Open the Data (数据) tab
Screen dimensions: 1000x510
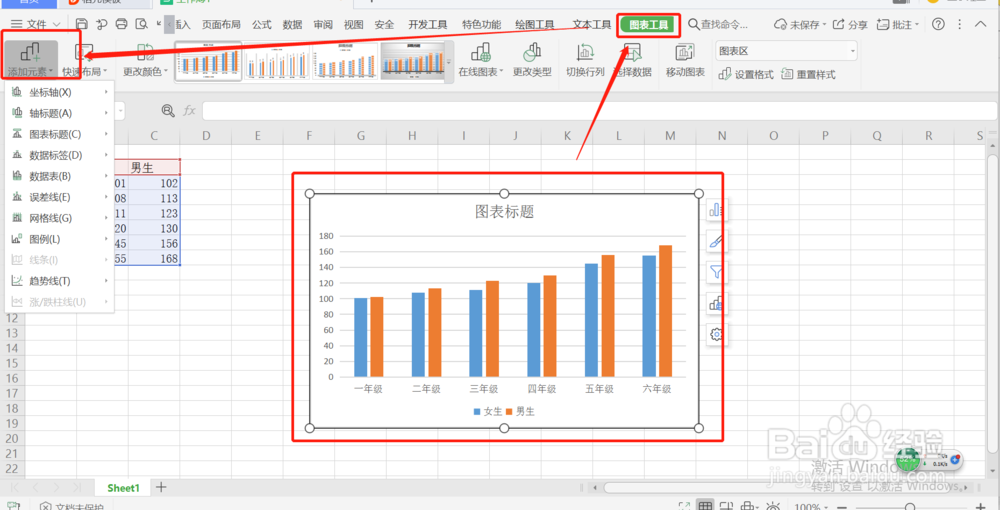pos(292,25)
